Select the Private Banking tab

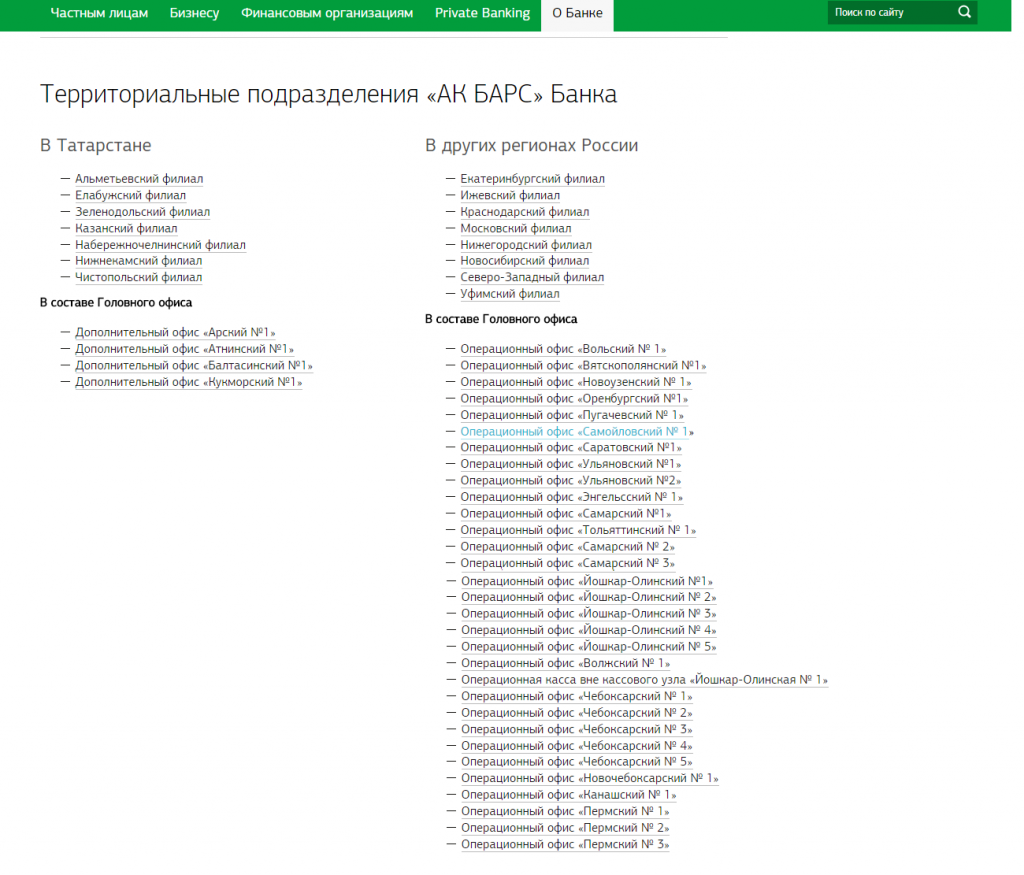click(x=482, y=13)
